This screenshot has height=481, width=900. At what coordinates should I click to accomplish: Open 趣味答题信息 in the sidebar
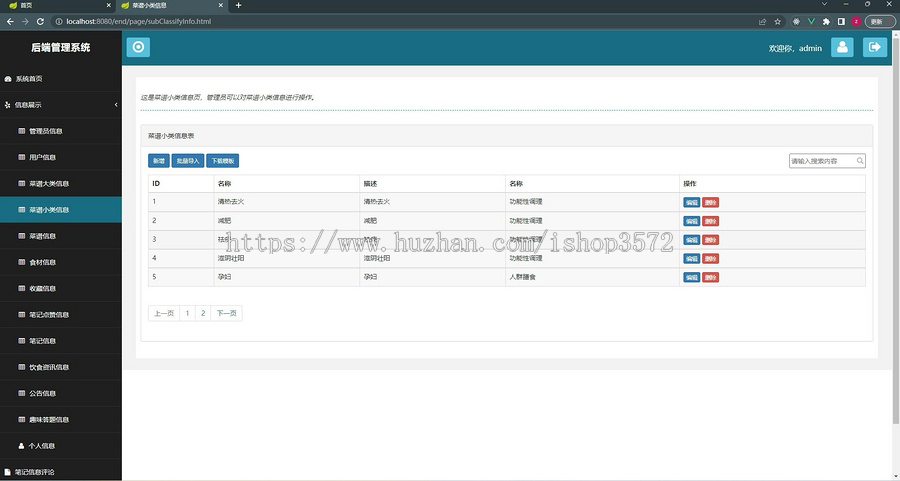point(60,420)
